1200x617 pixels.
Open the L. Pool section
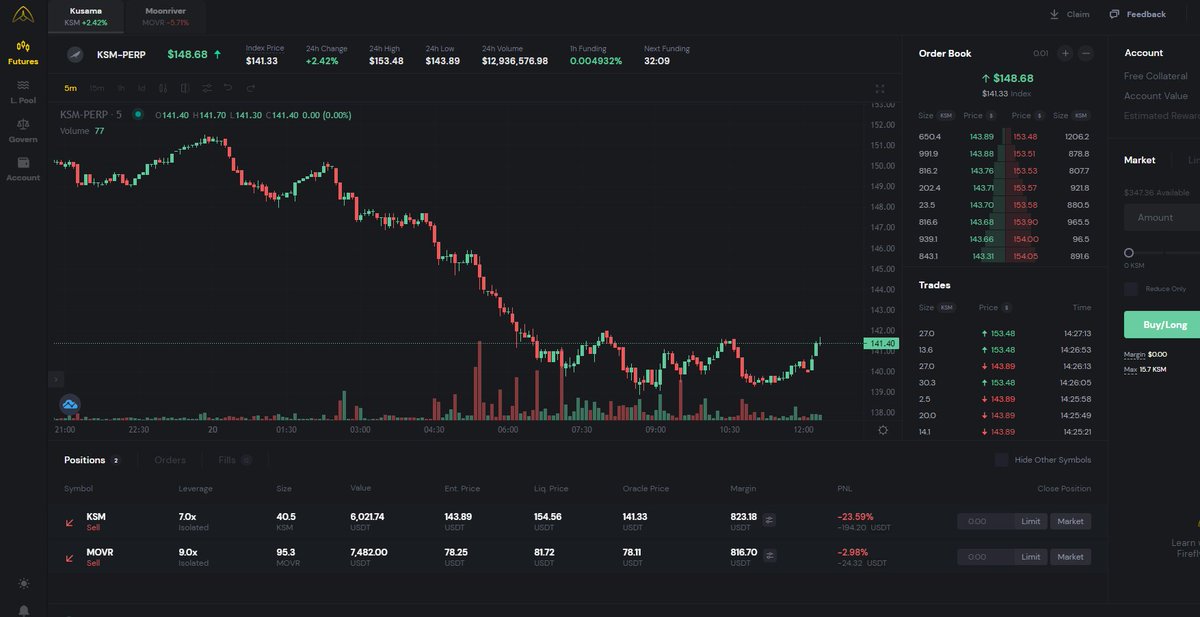23,92
